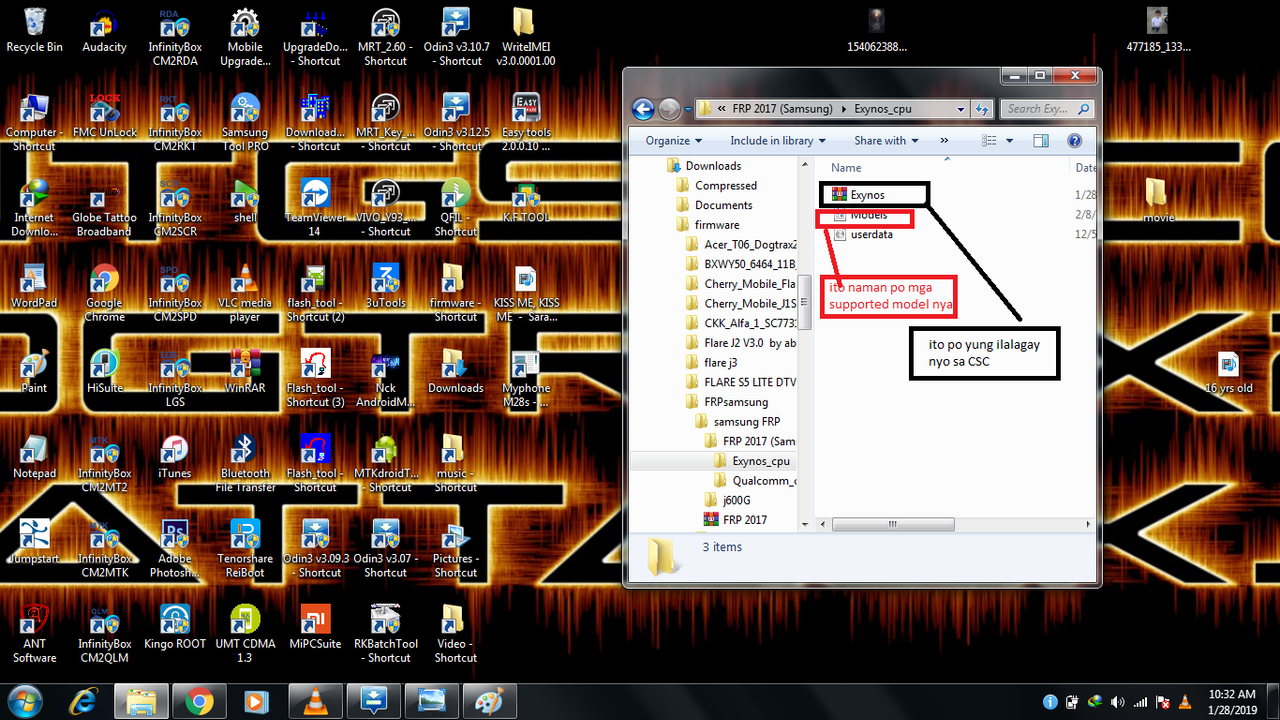Select the MiPCSuite desktop icon
1280x720 pixels.
315,626
